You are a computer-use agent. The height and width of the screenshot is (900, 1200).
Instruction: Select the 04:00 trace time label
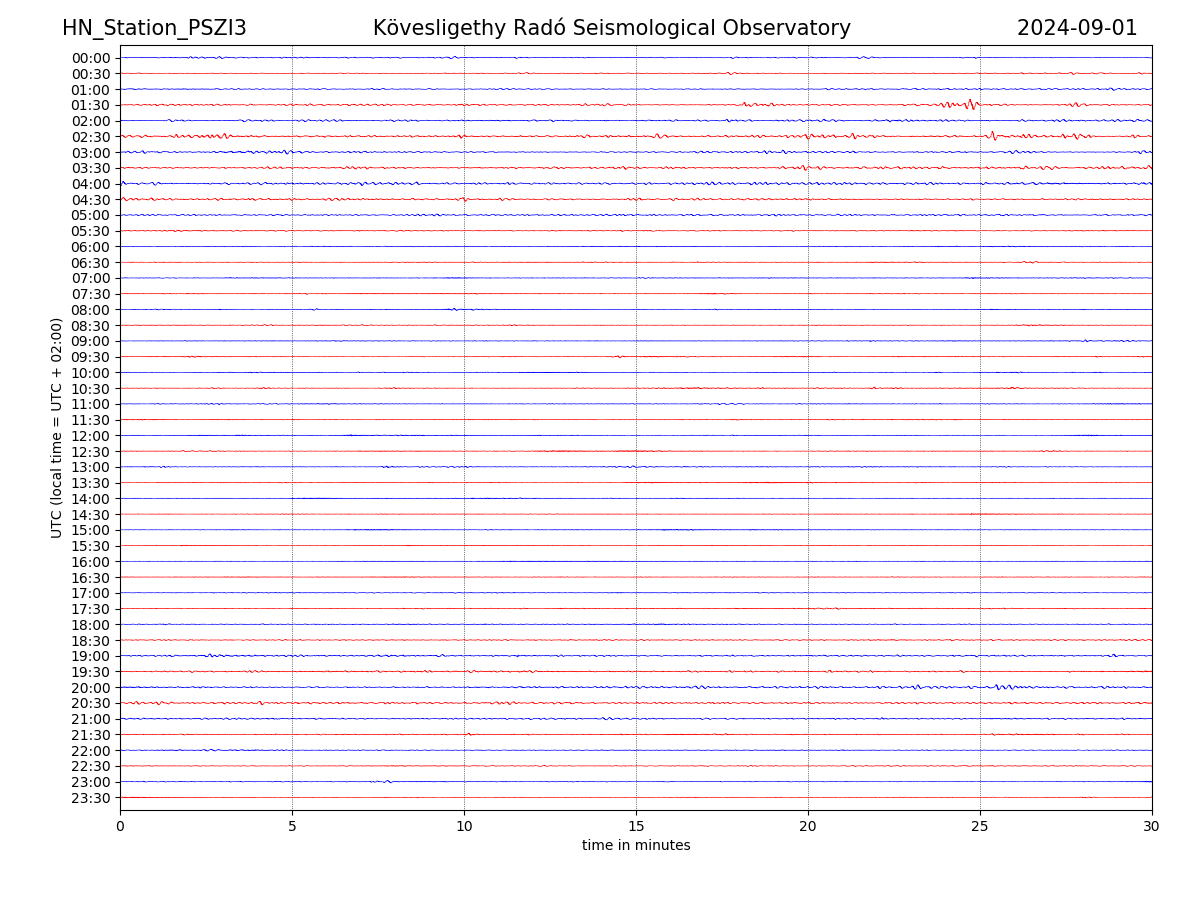tap(91, 184)
